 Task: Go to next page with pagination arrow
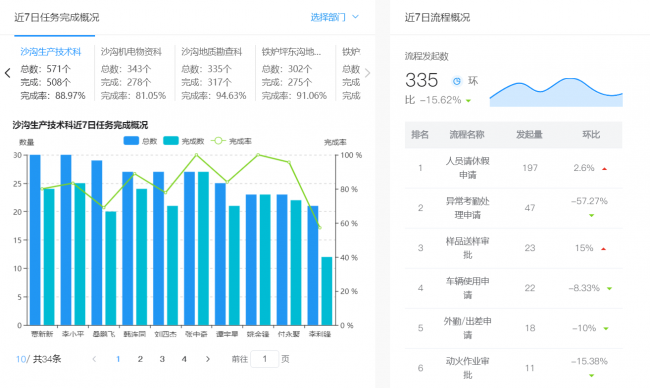click(208, 359)
